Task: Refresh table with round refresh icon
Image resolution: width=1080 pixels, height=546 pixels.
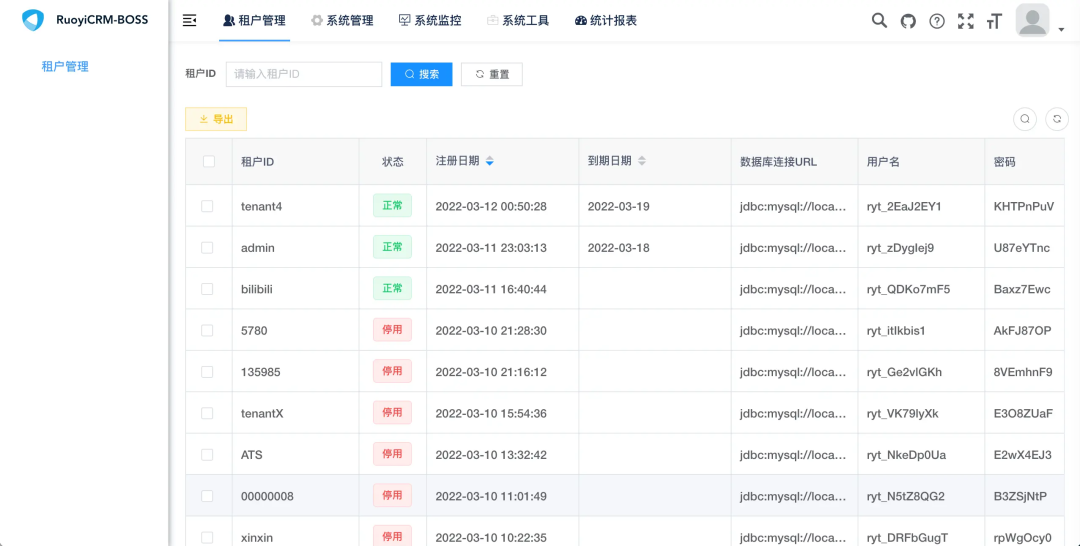Action: coord(1057,119)
